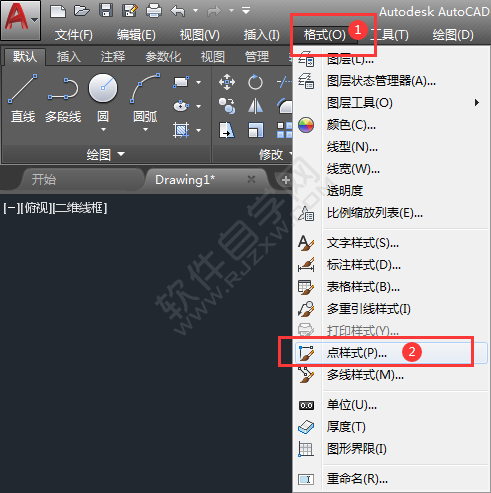Select the Rectangle draw tool
Screen dimensions: 491x493
coord(181,82)
